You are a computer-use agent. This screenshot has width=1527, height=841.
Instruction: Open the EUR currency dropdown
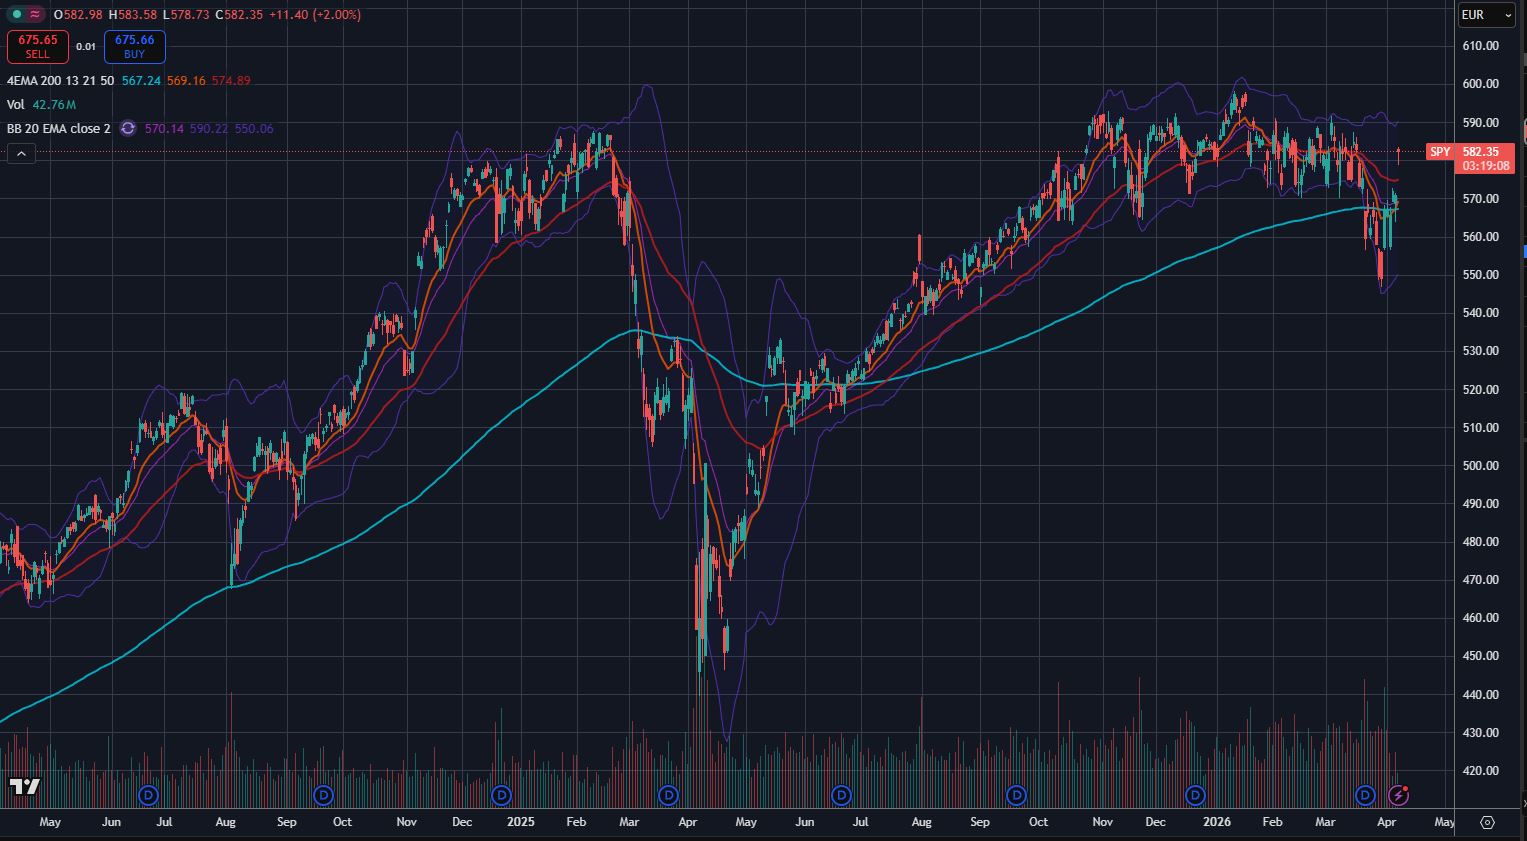click(1486, 15)
